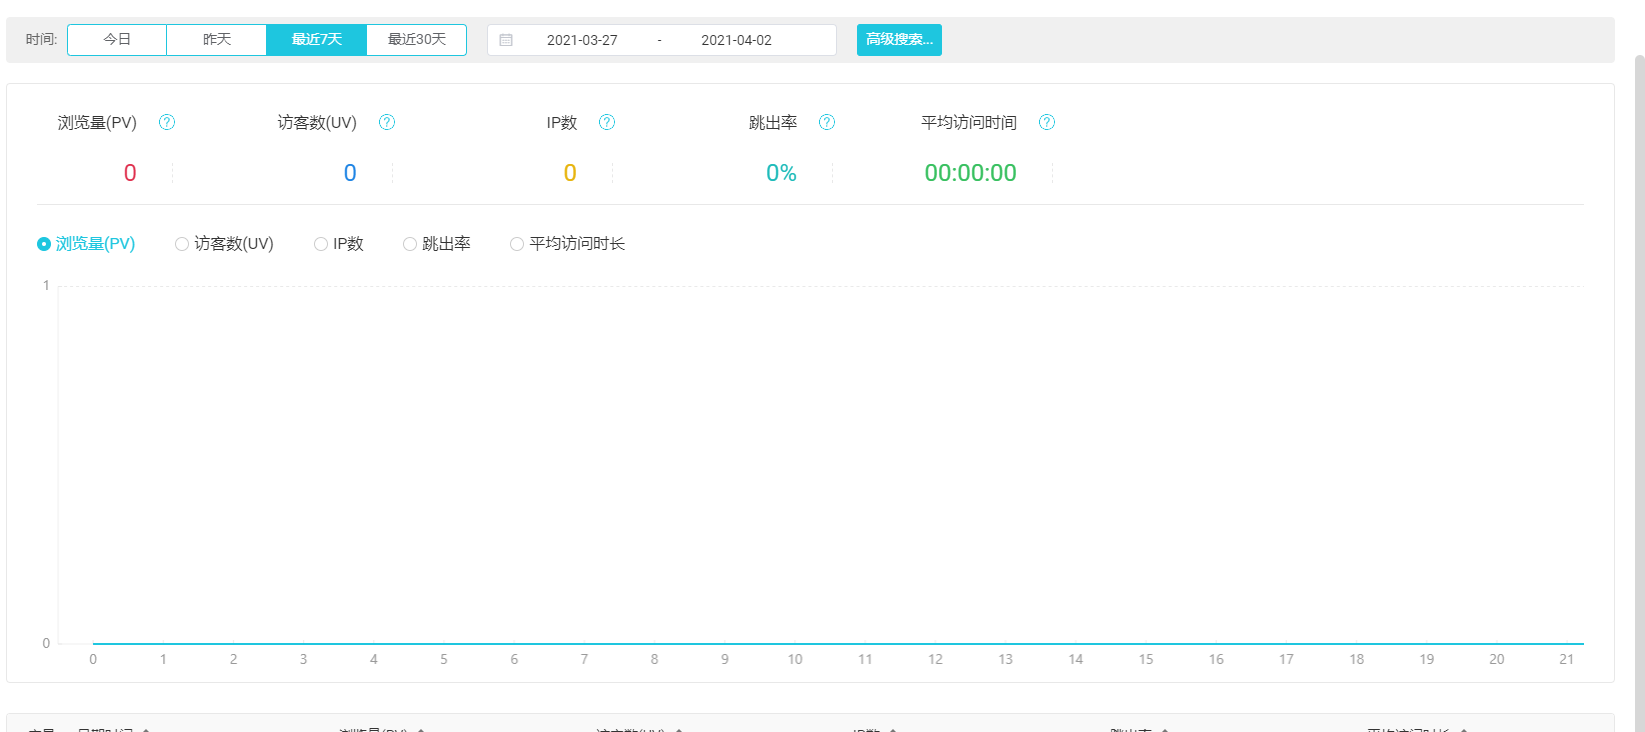Edit the end date 2021-04-02
The image size is (1645, 732).
coord(736,40)
